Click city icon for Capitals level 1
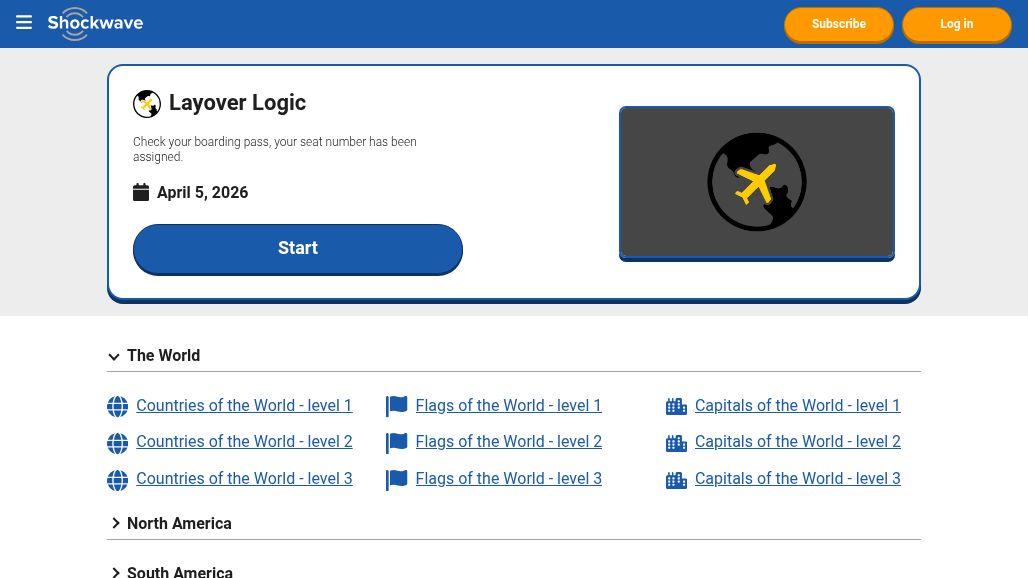The image size is (1028, 578). pyautogui.click(x=677, y=407)
